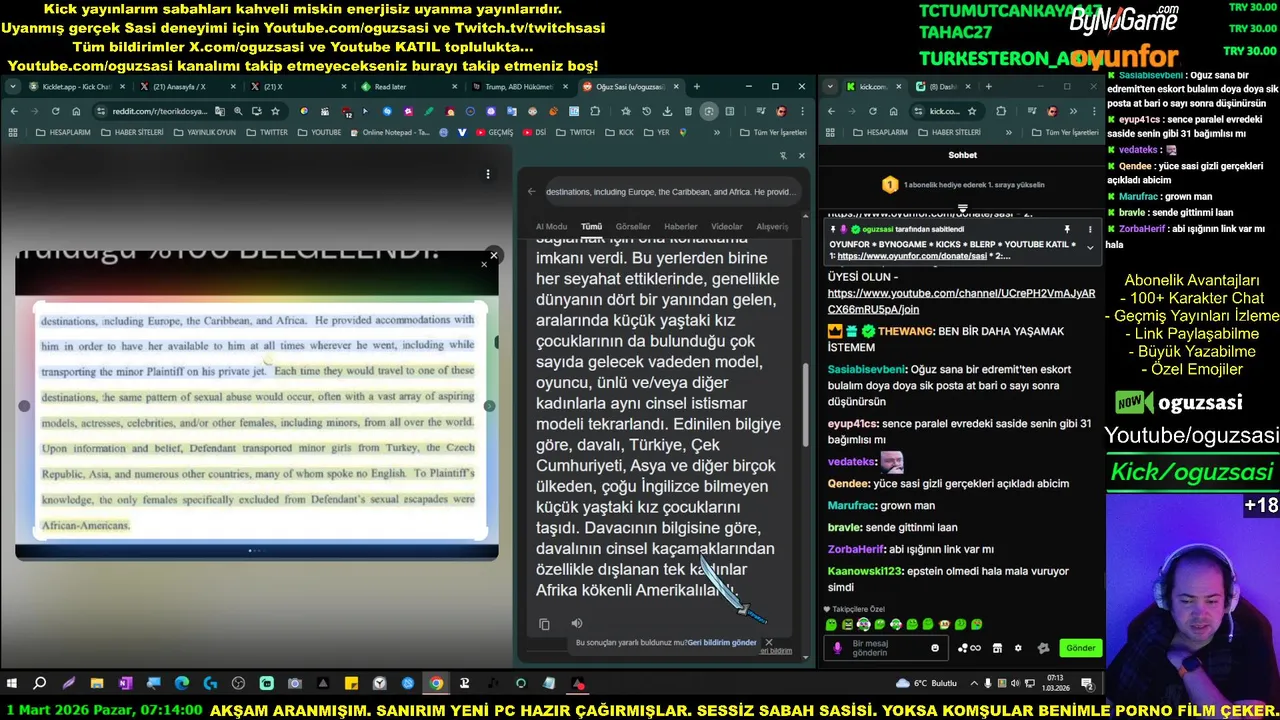The width and height of the screenshot is (1280, 720).
Task: Open tab search dropdown in left browser
Action: (13, 86)
